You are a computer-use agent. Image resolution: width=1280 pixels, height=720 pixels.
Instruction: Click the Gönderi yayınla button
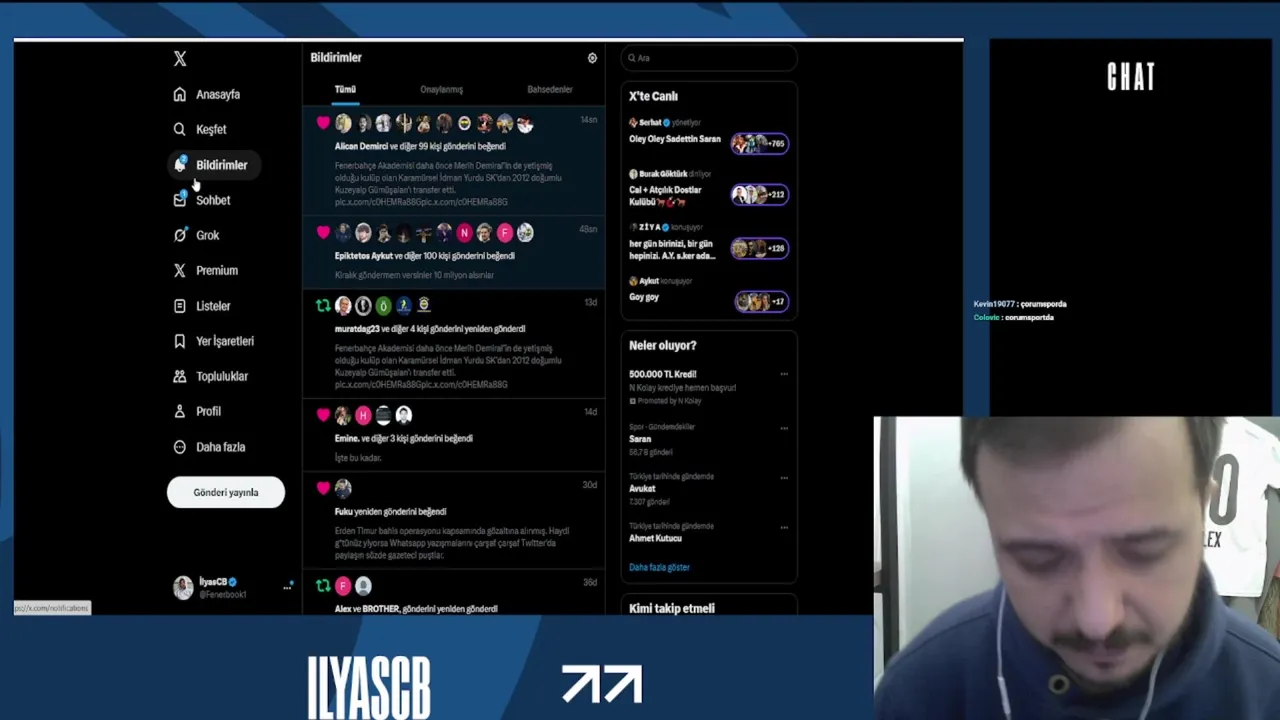pos(226,492)
